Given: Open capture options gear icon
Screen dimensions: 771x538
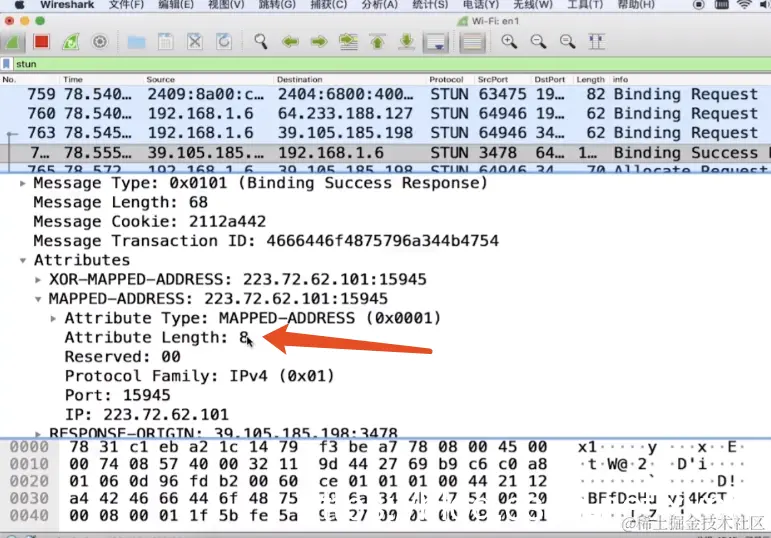Looking at the screenshot, I should pos(100,42).
